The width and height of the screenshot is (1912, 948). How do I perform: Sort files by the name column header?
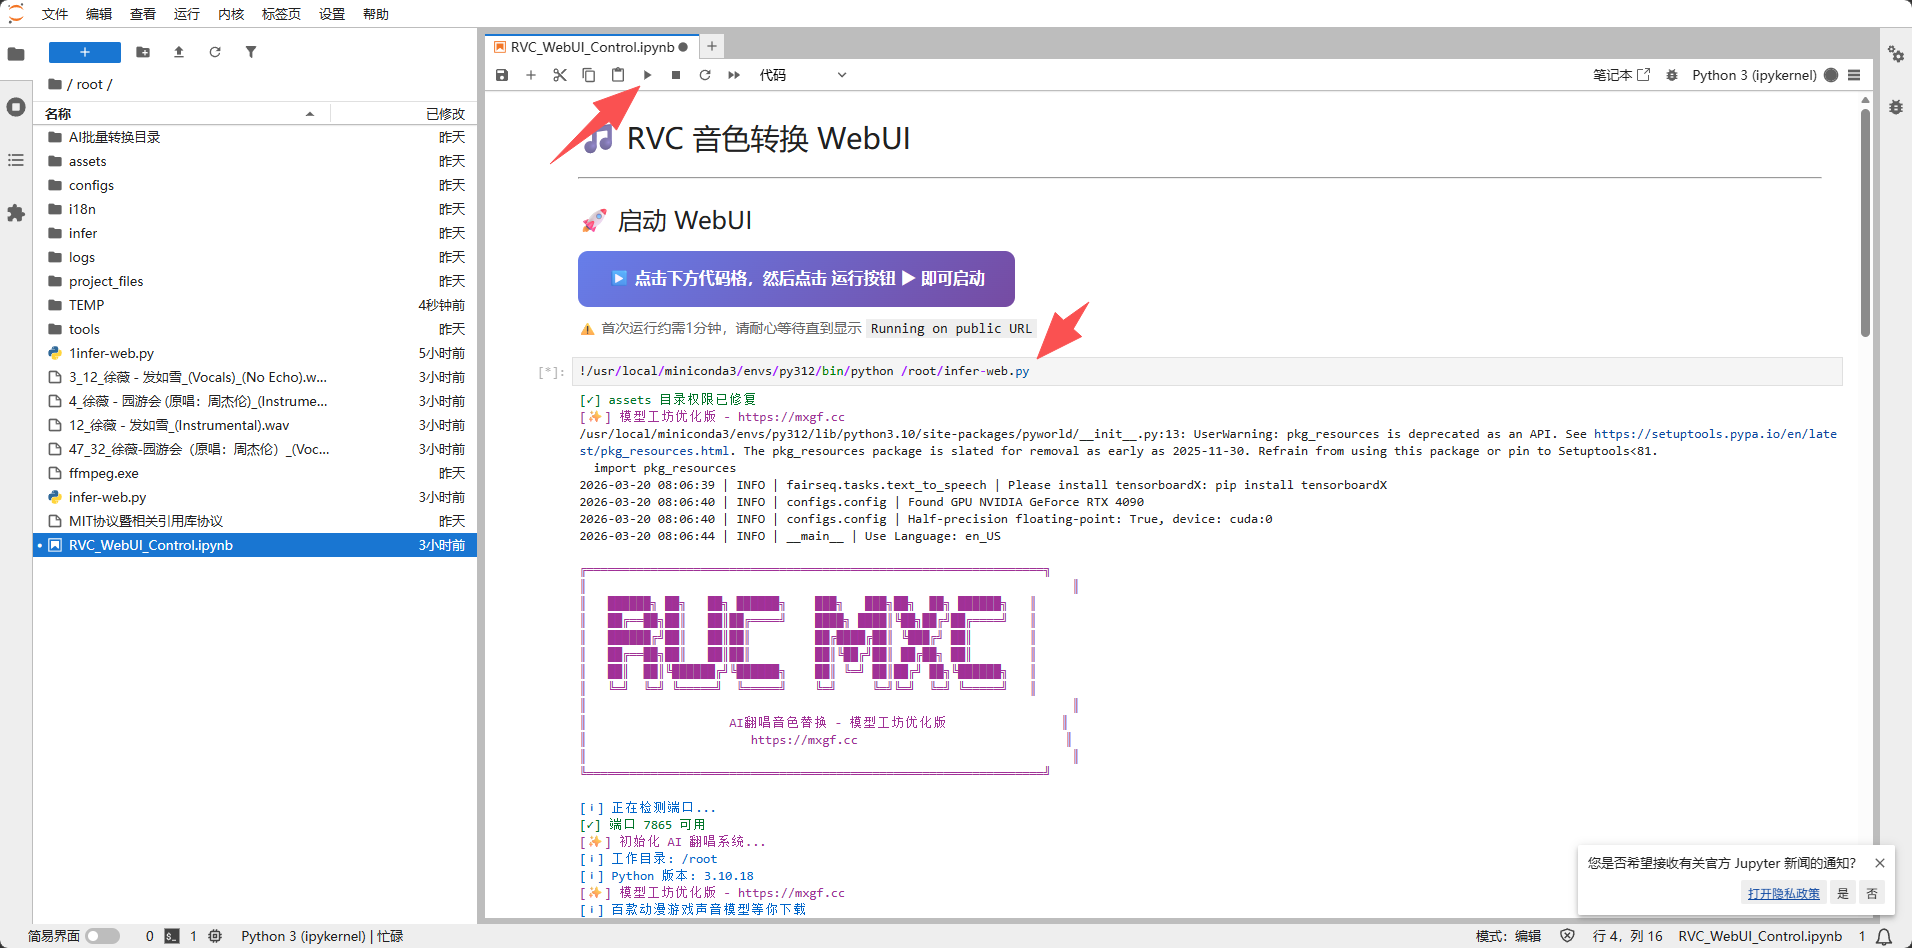pyautogui.click(x=58, y=114)
